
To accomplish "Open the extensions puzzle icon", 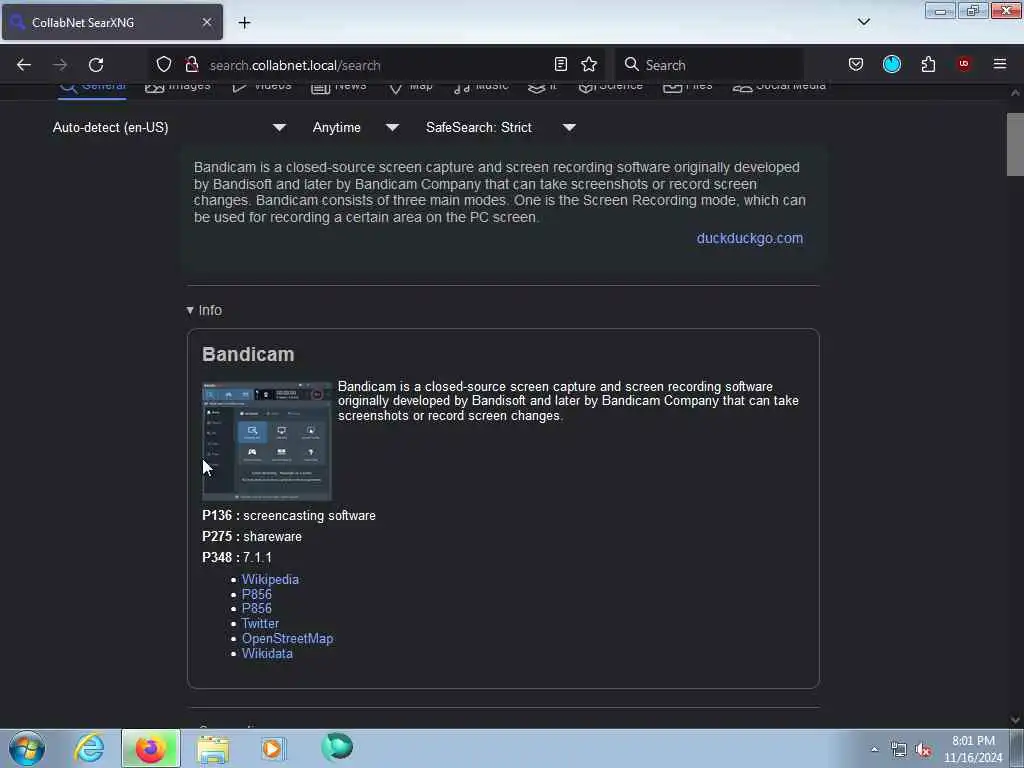I will click(x=928, y=64).
